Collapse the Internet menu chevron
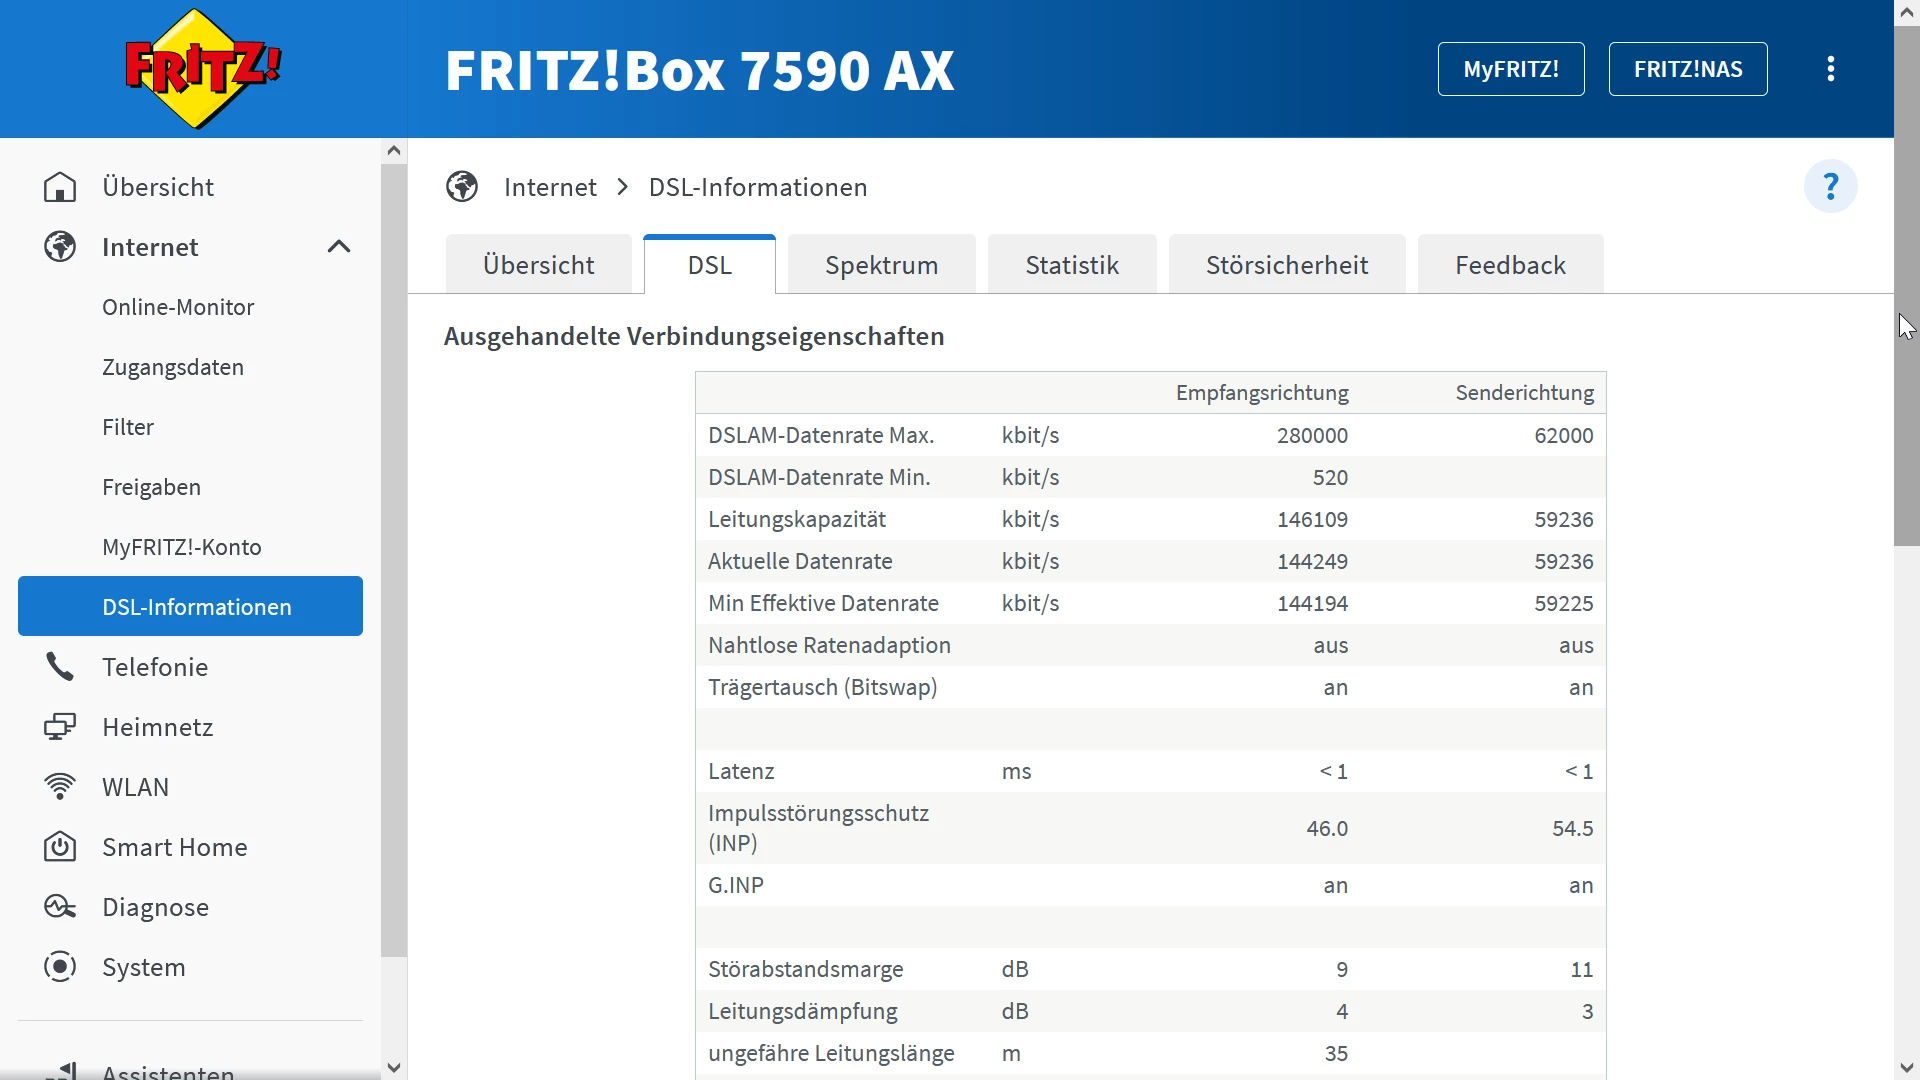The image size is (1920, 1080). [339, 247]
